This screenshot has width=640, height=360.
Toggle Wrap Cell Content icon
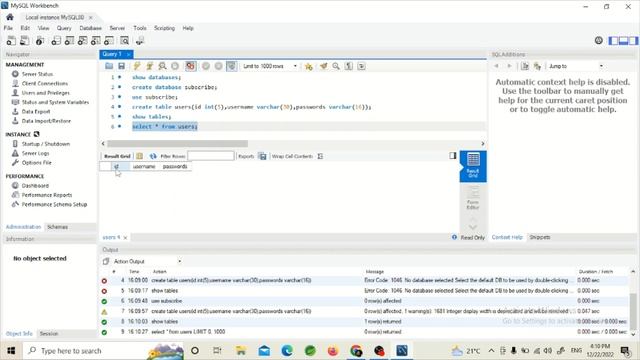pyautogui.click(x=320, y=156)
